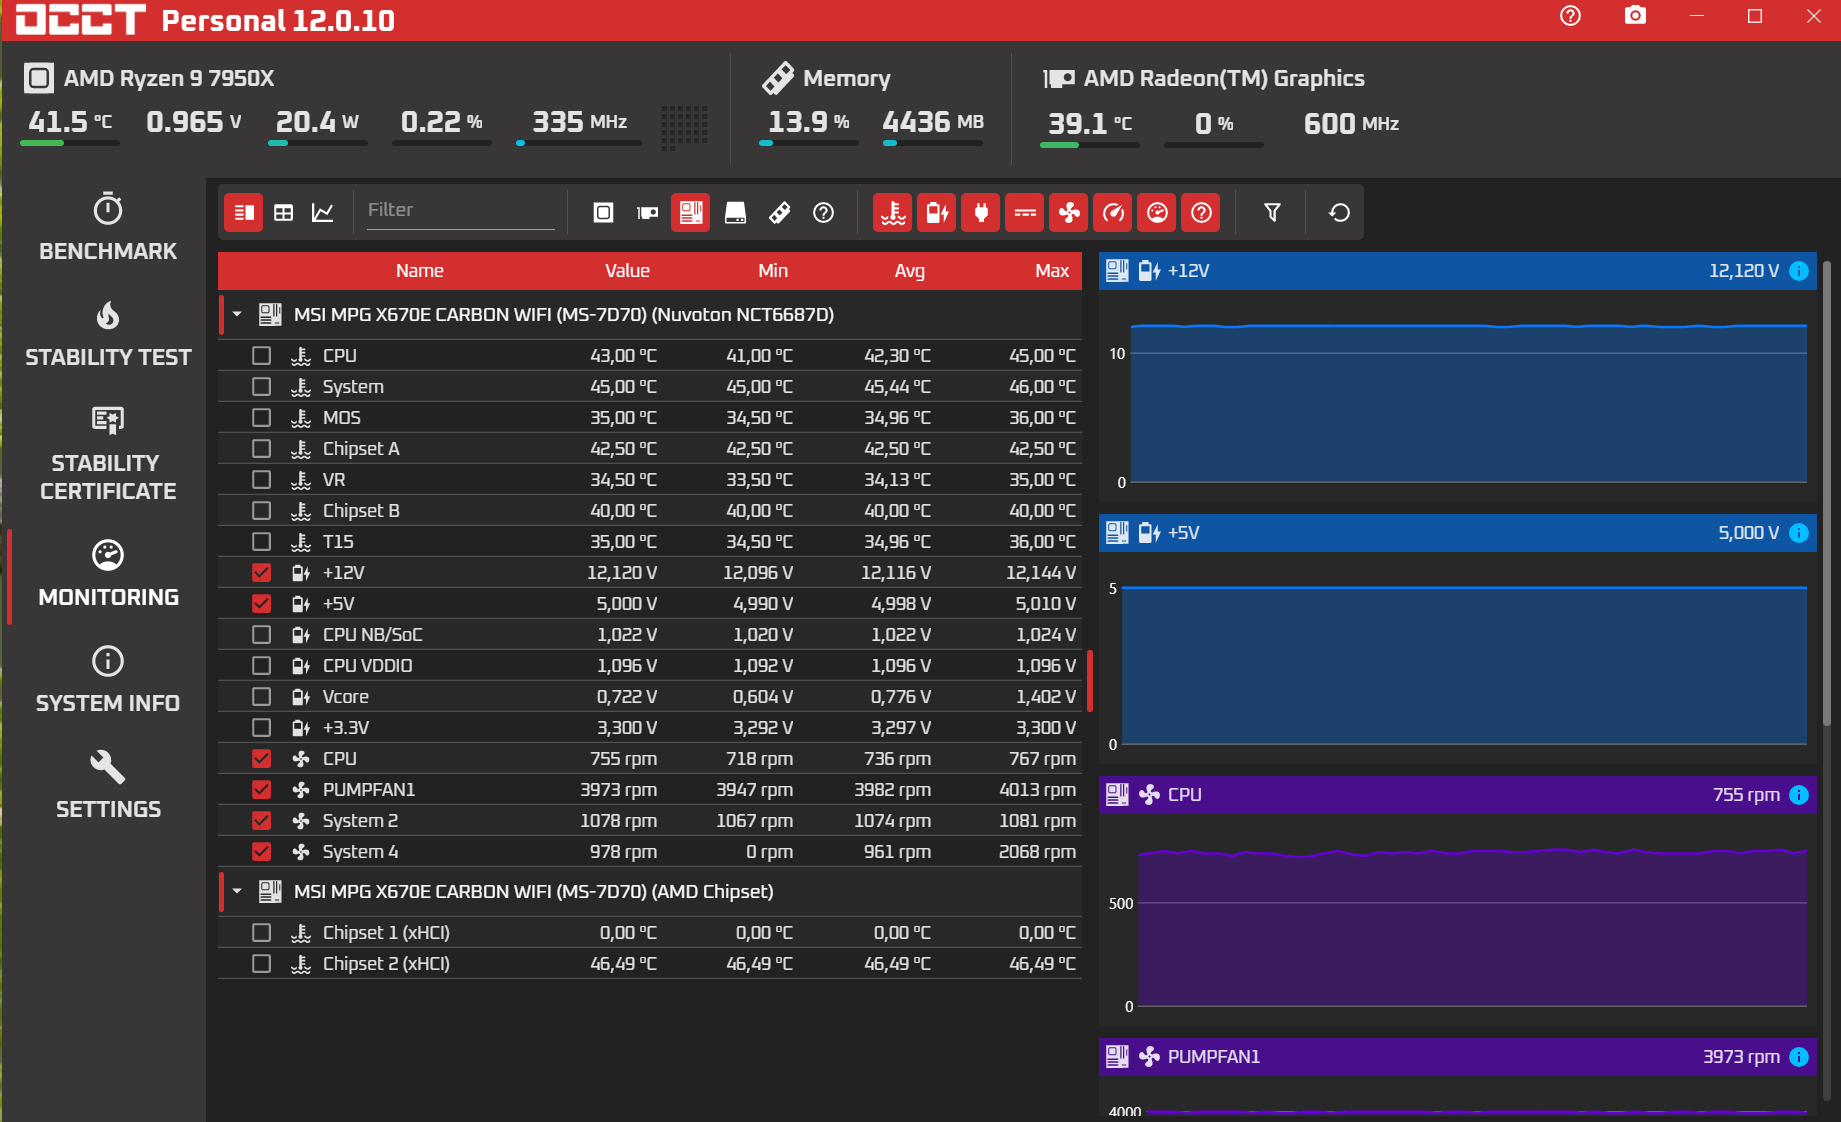Viewport: 1841px width, 1122px height.
Task: Toggle the temperature sensor filter icon
Action: click(893, 212)
